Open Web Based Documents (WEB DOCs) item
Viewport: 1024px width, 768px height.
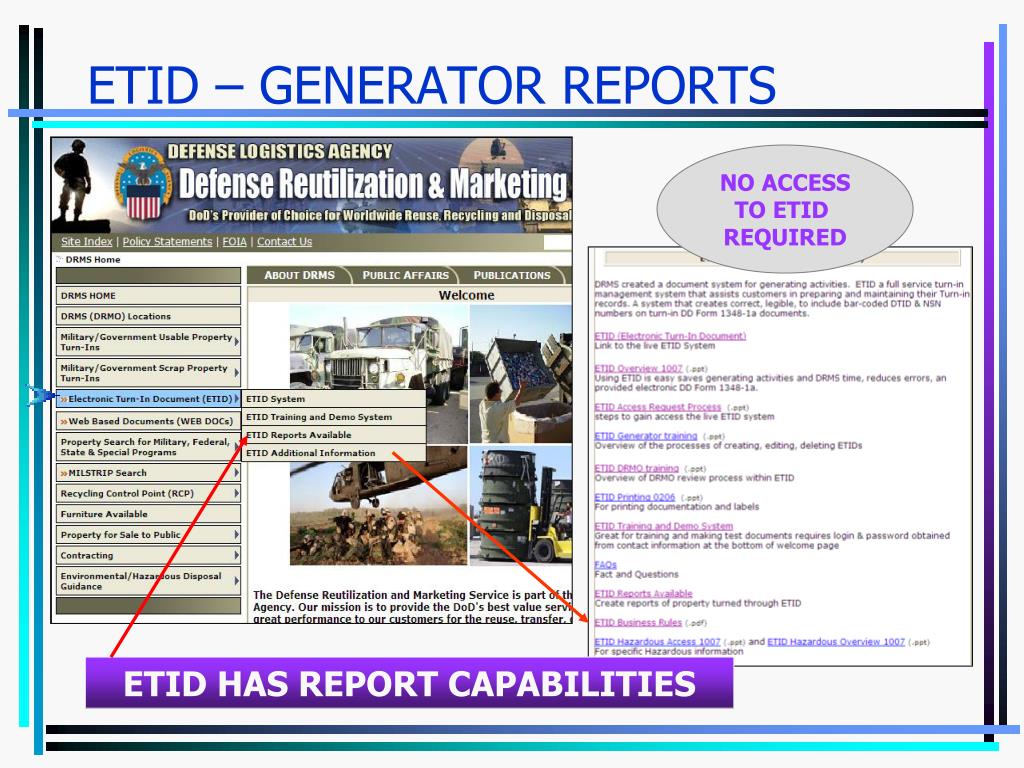pos(148,421)
